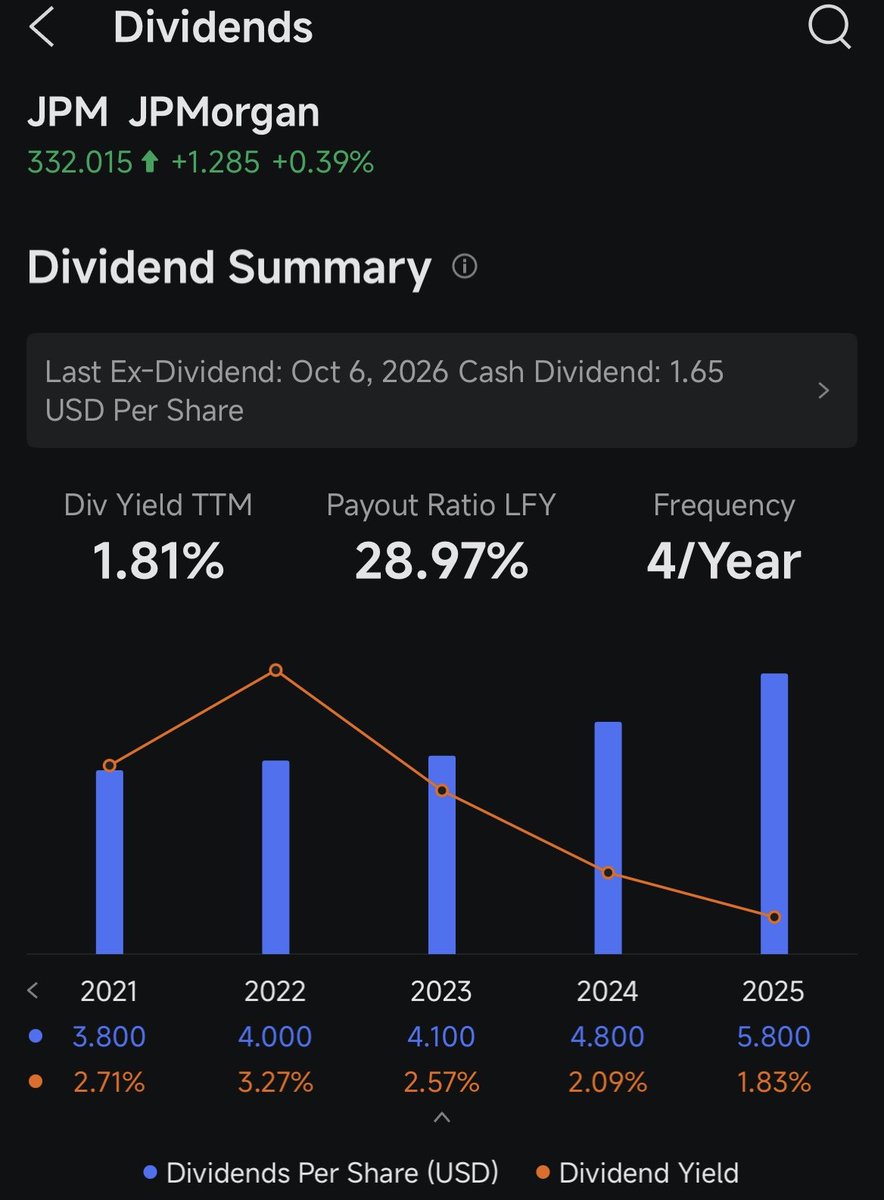Tap the 2023 year label

(441, 991)
